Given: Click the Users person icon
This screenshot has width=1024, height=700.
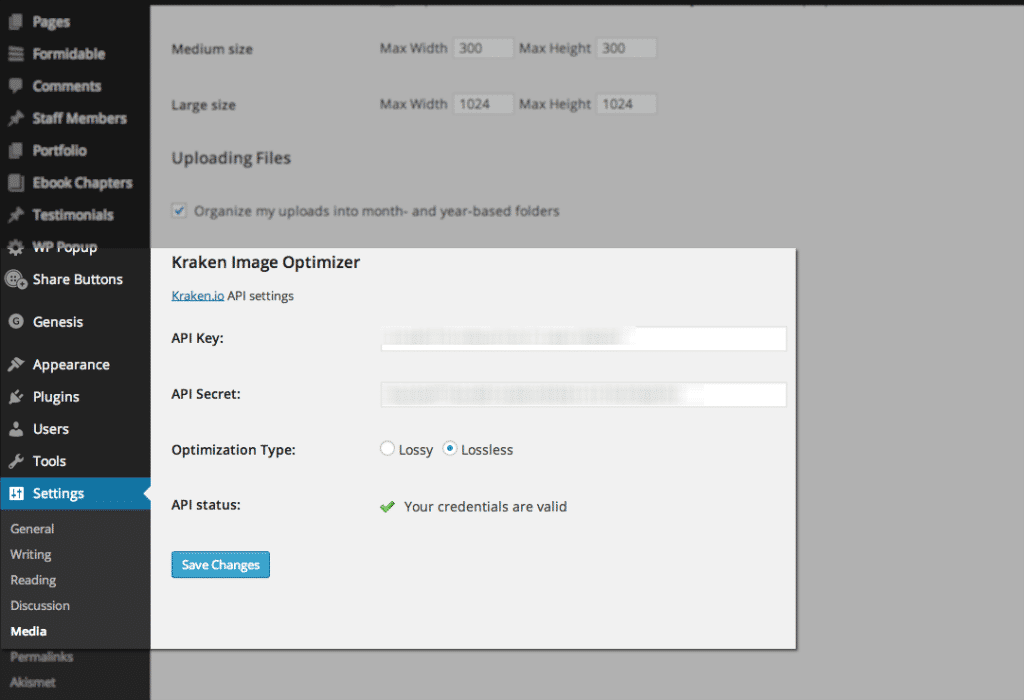Looking at the screenshot, I should 16,429.
